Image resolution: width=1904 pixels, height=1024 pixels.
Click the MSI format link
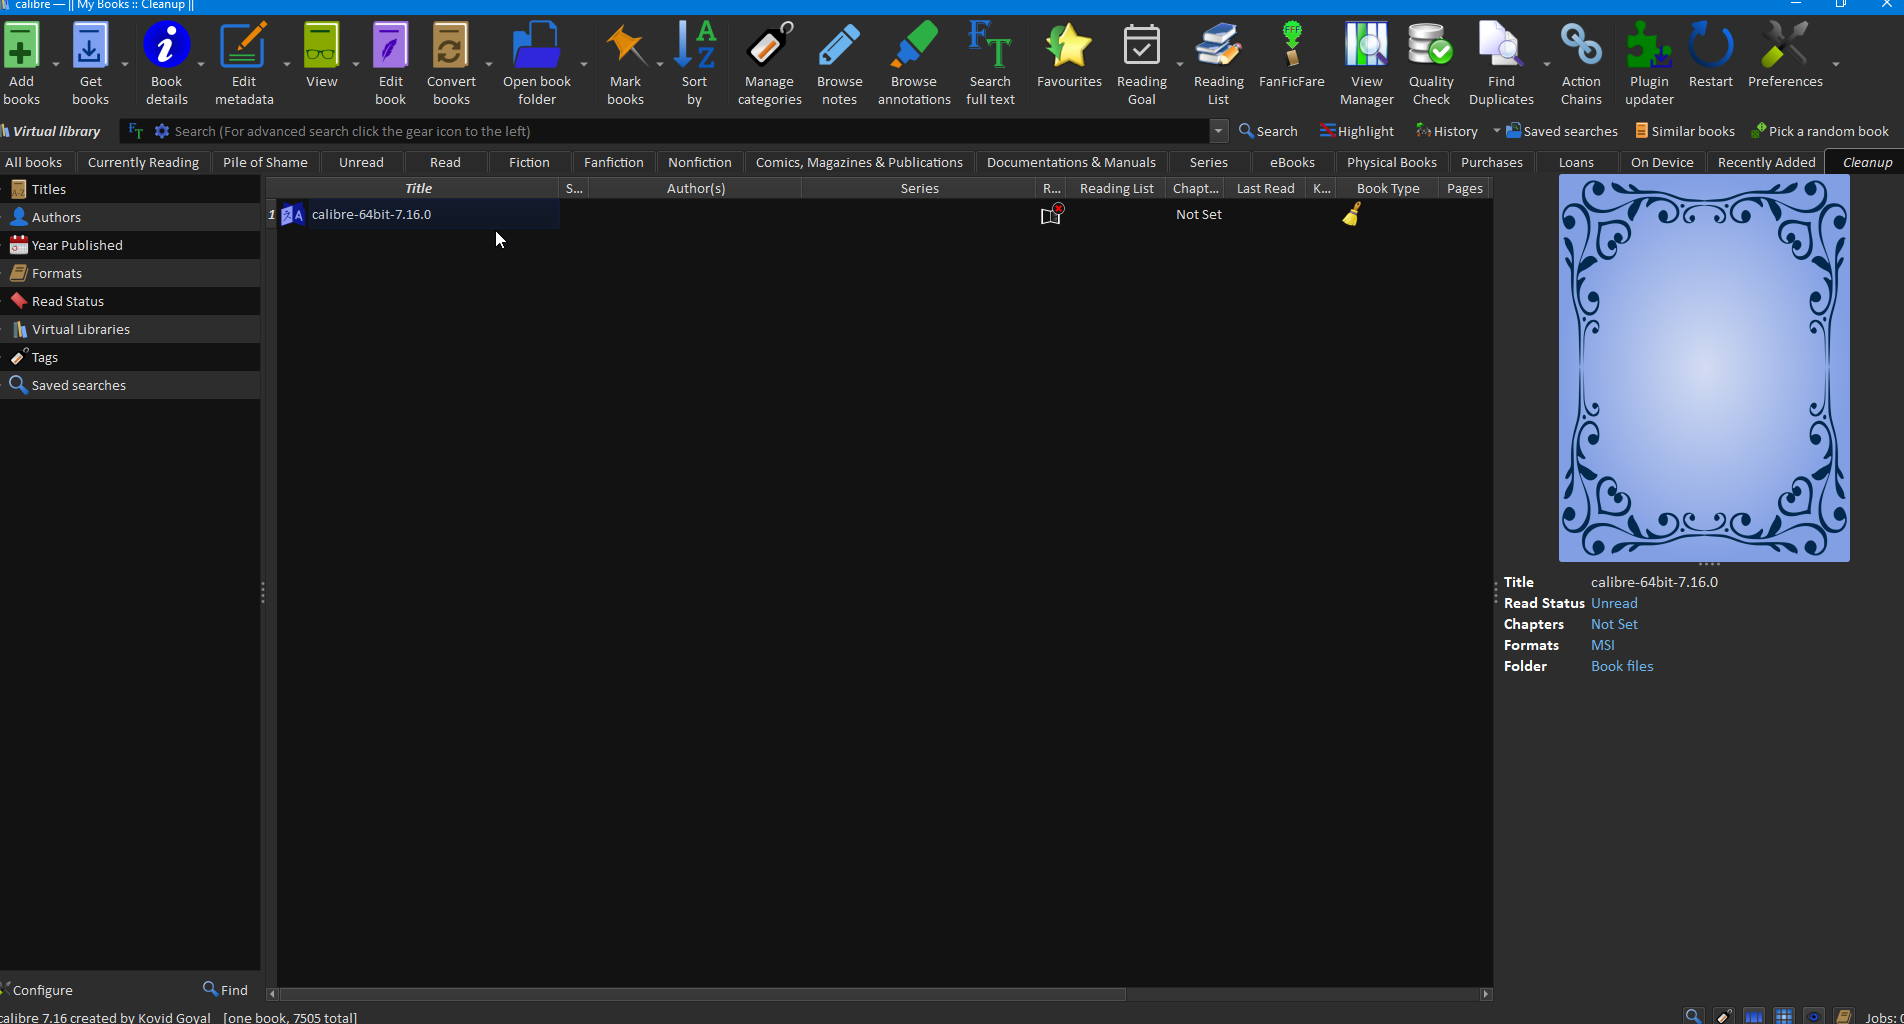[1603, 645]
